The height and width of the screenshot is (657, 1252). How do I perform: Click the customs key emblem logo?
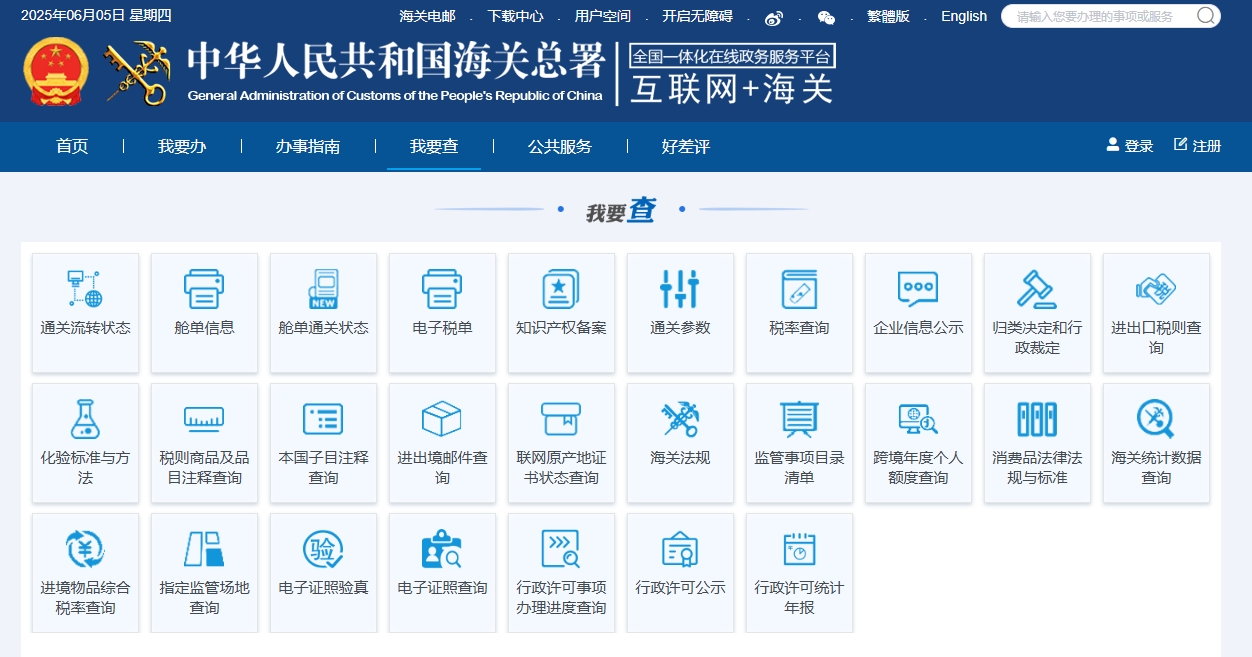click(138, 72)
